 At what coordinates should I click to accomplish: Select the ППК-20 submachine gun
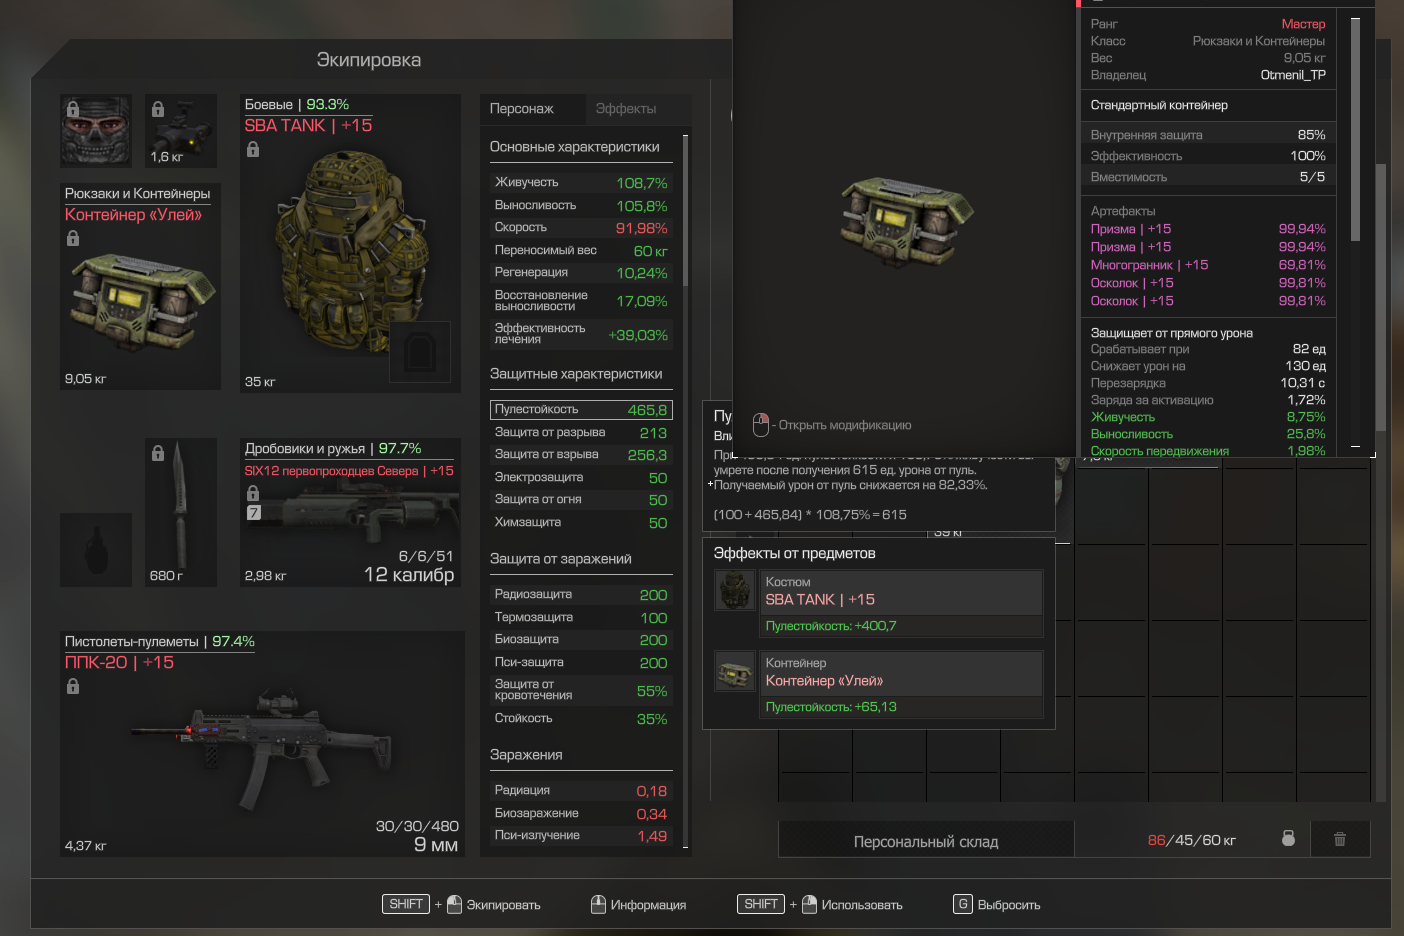[262, 744]
